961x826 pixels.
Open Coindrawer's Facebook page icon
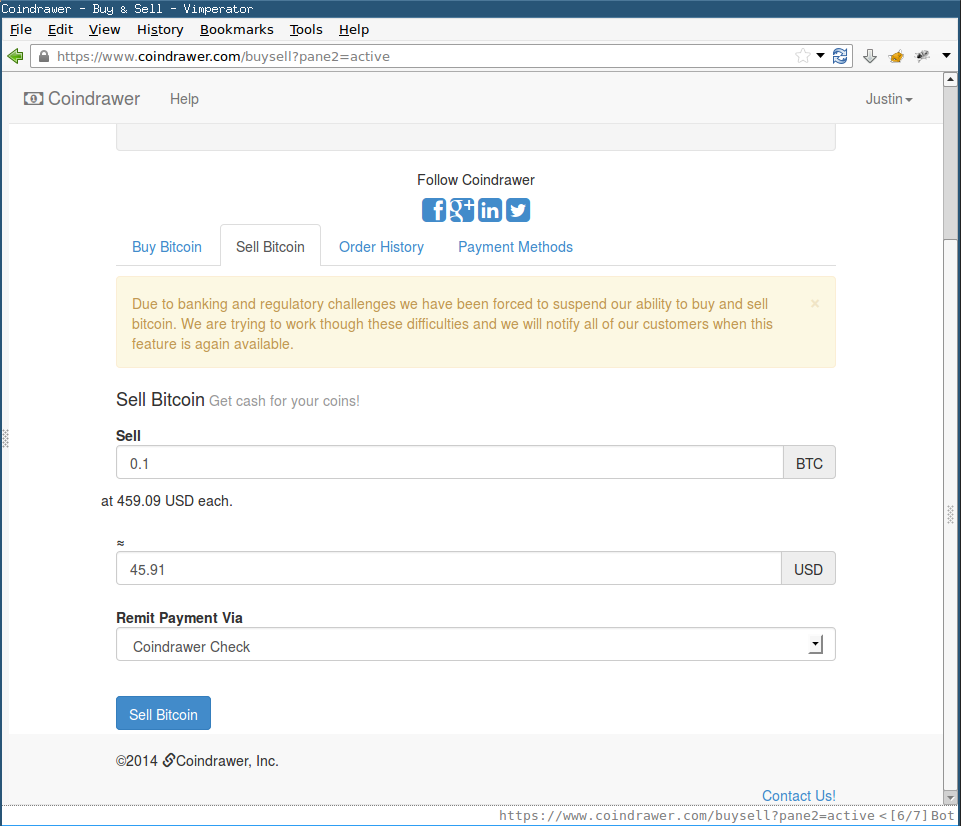click(x=434, y=210)
